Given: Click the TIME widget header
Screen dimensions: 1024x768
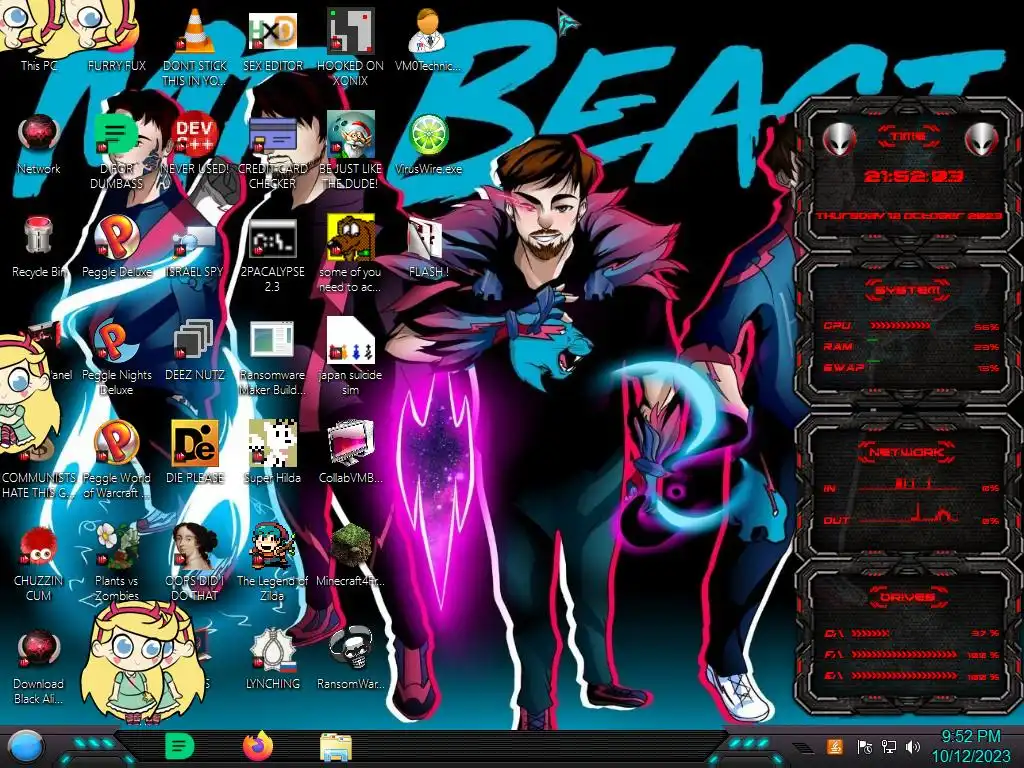Looking at the screenshot, I should [x=909, y=136].
